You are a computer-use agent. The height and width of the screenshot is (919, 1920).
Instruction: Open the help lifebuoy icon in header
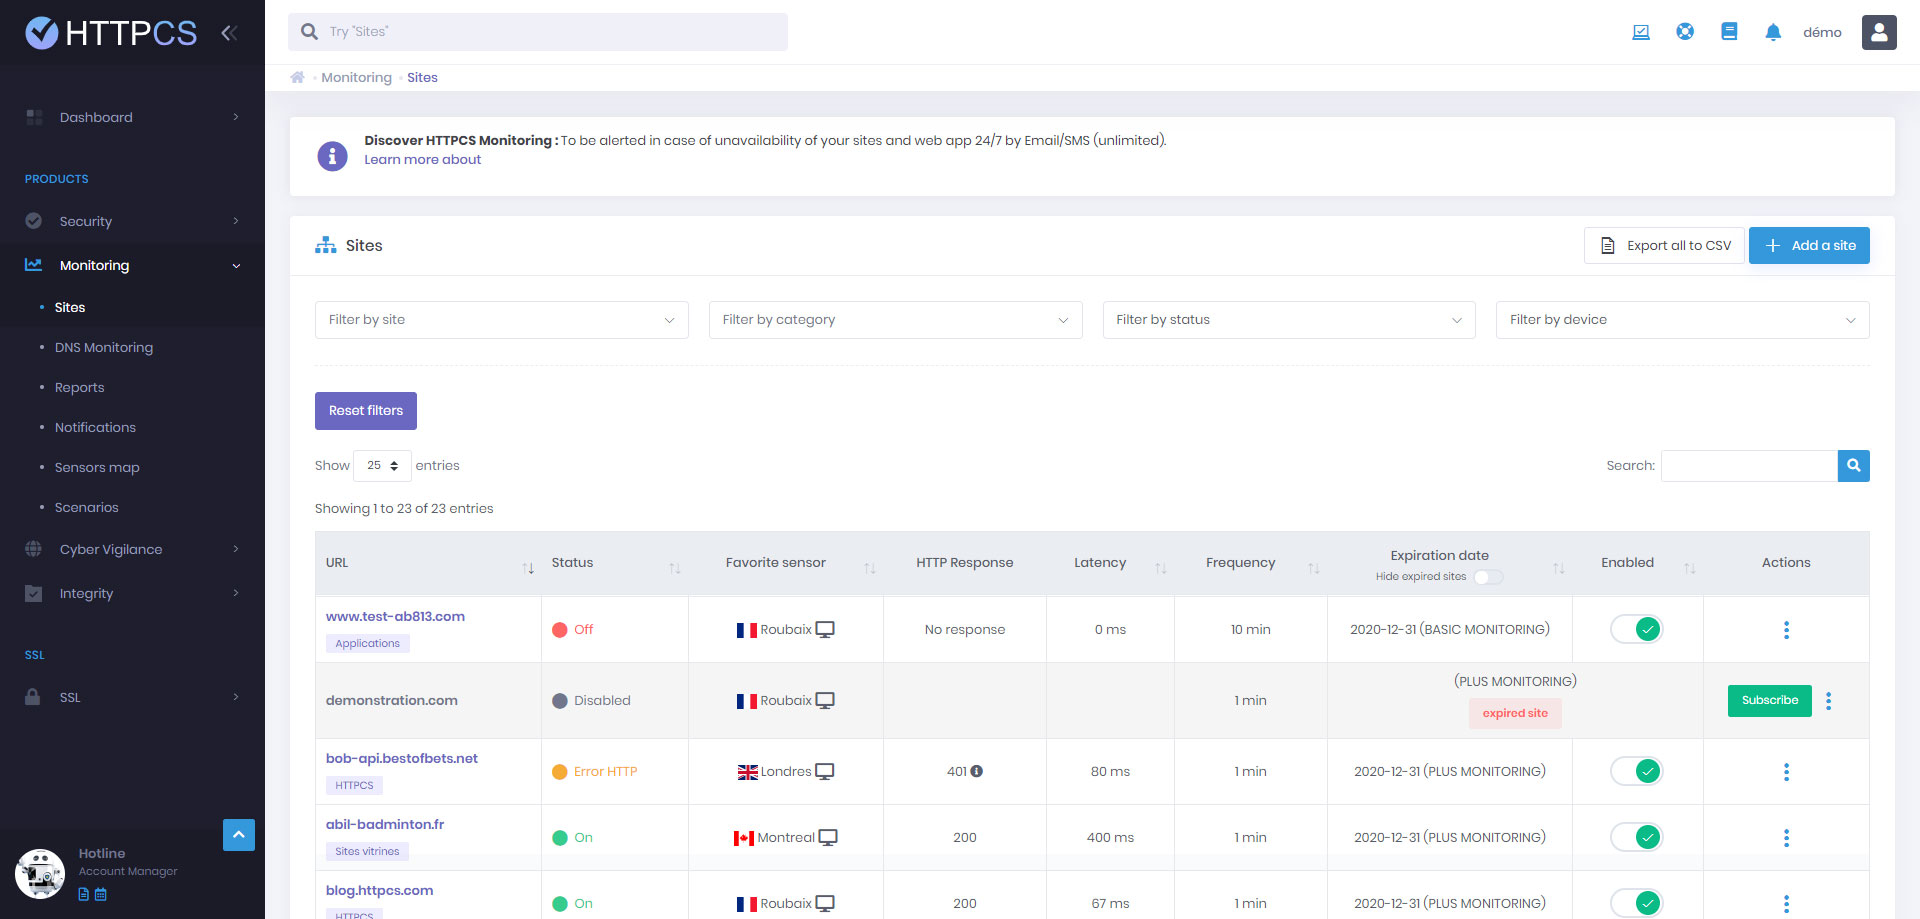[1685, 32]
